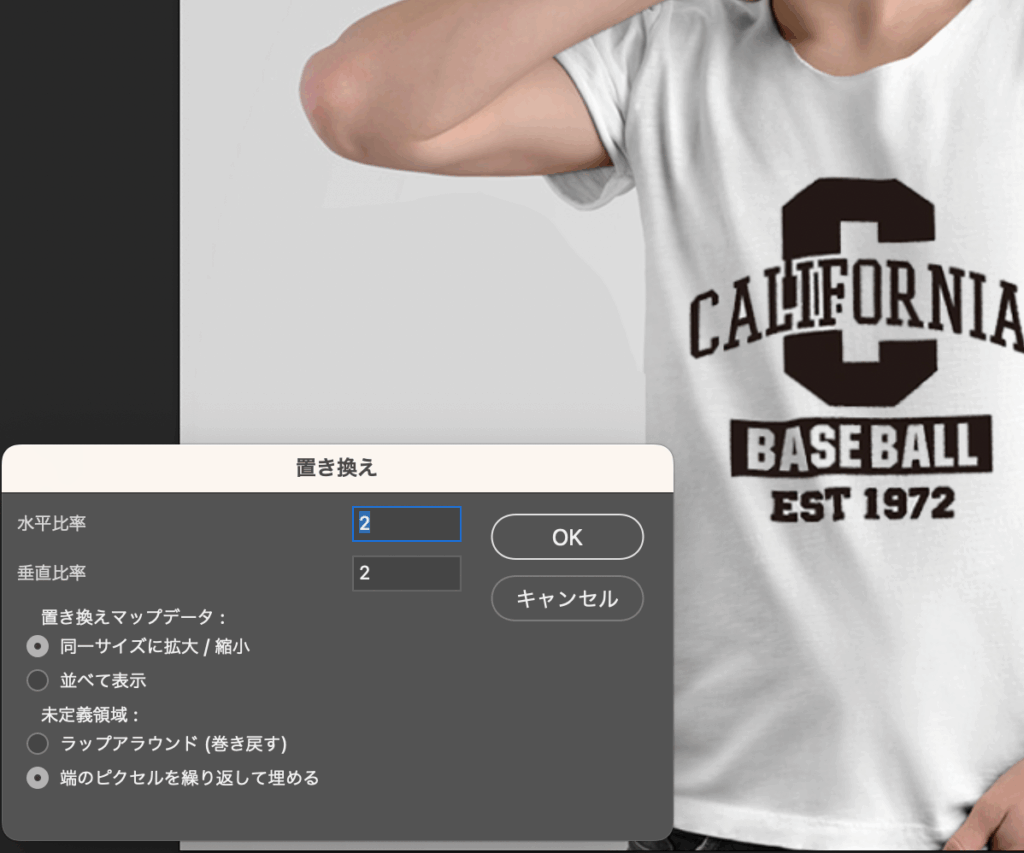Click the 水平比率 label text

[58, 523]
